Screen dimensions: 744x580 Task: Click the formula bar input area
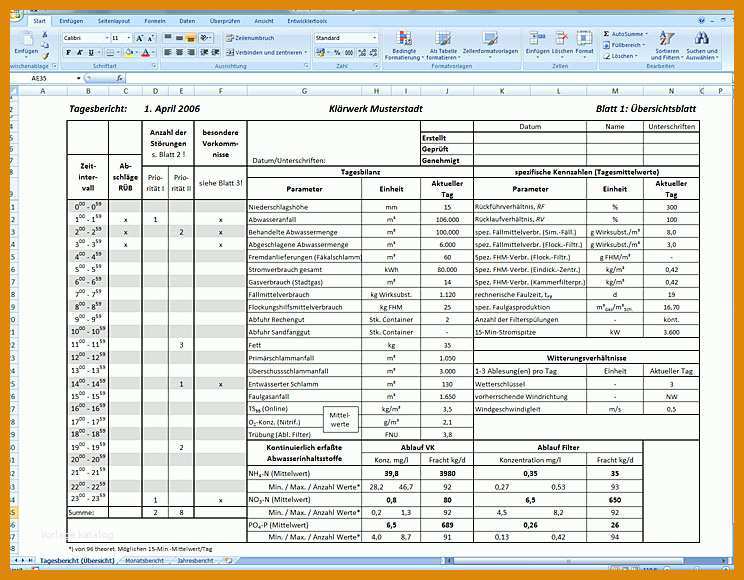427,78
